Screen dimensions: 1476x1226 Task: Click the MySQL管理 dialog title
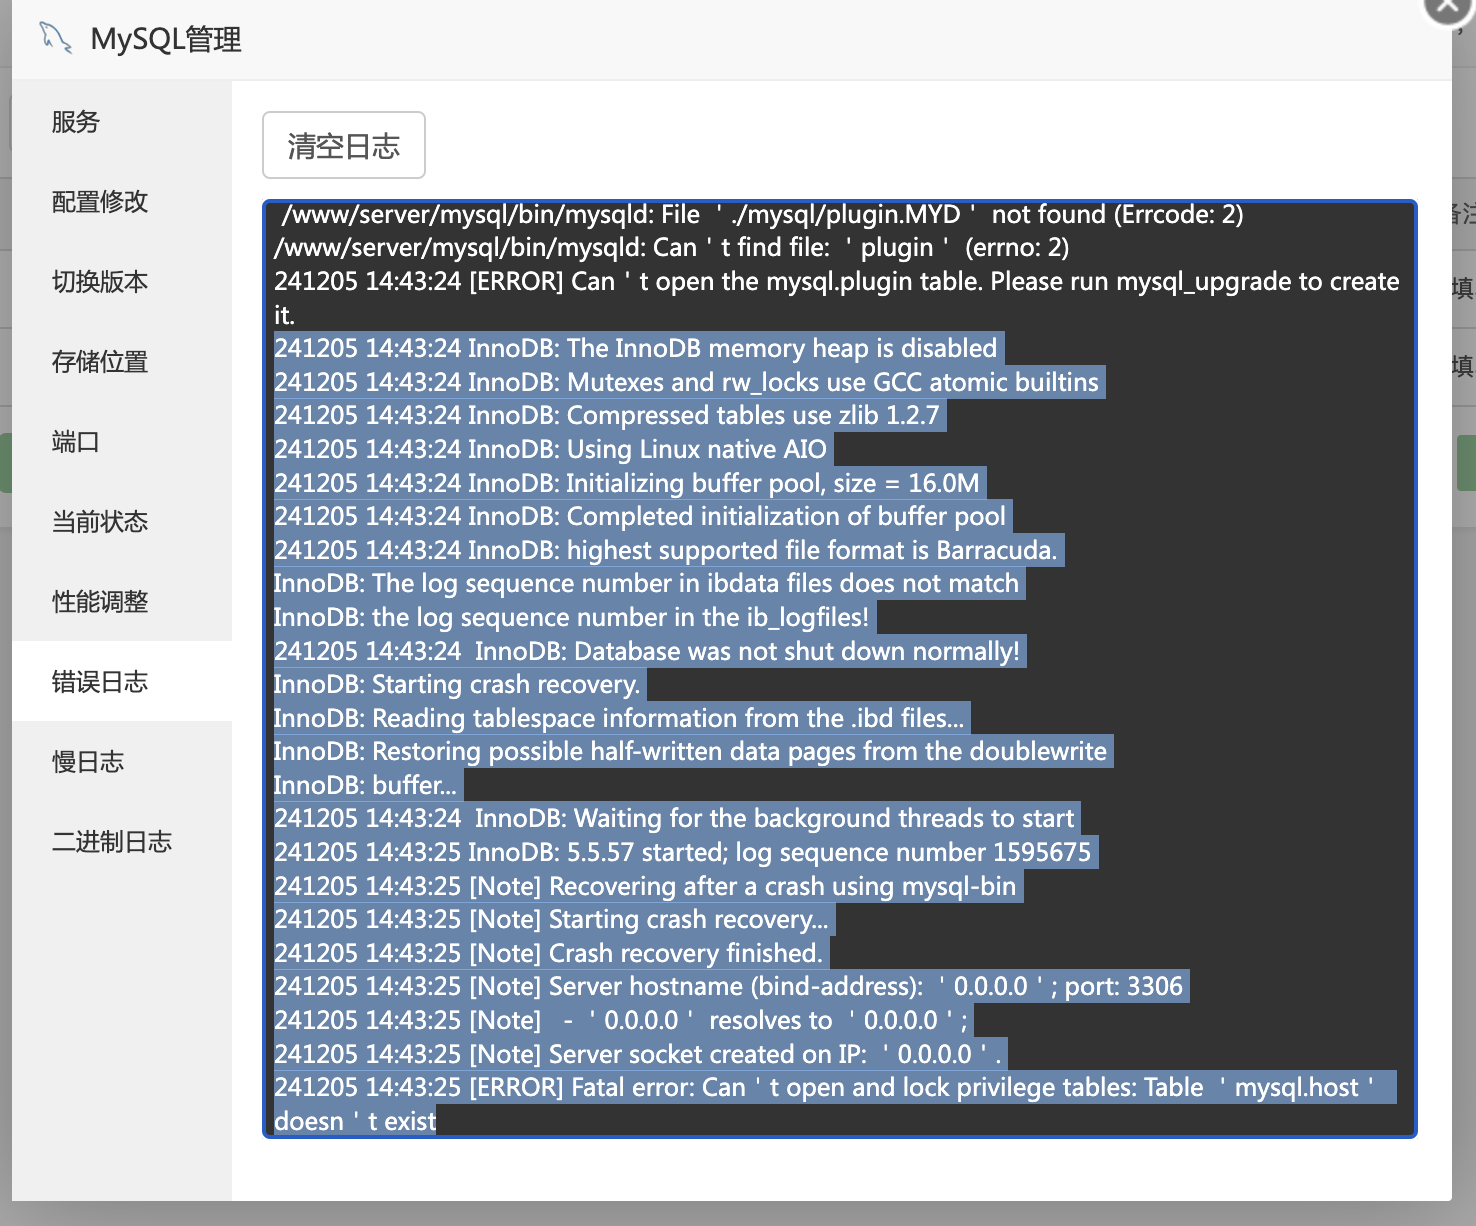coord(166,40)
